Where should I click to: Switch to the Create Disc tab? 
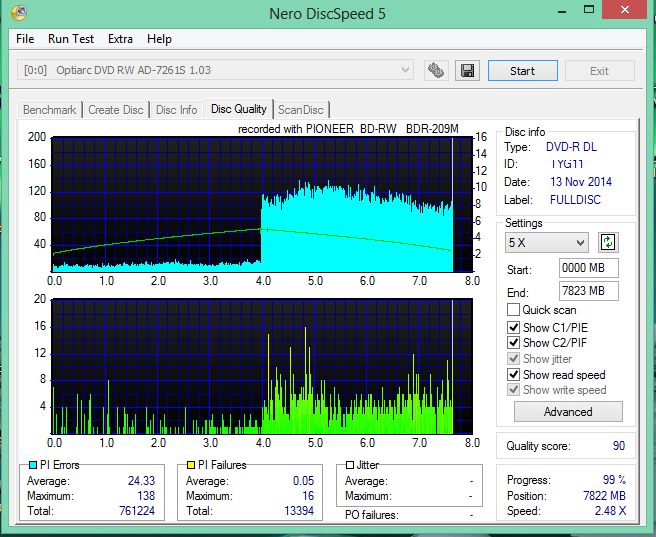[x=116, y=110]
